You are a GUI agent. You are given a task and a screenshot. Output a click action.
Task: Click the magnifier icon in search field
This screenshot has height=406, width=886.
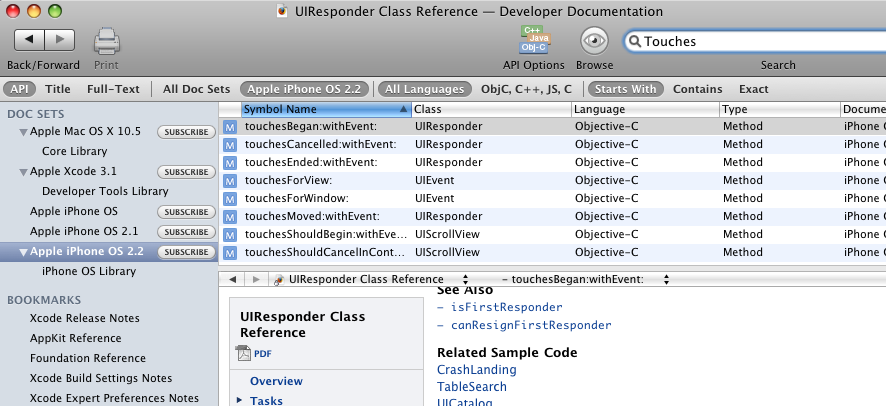tap(635, 41)
